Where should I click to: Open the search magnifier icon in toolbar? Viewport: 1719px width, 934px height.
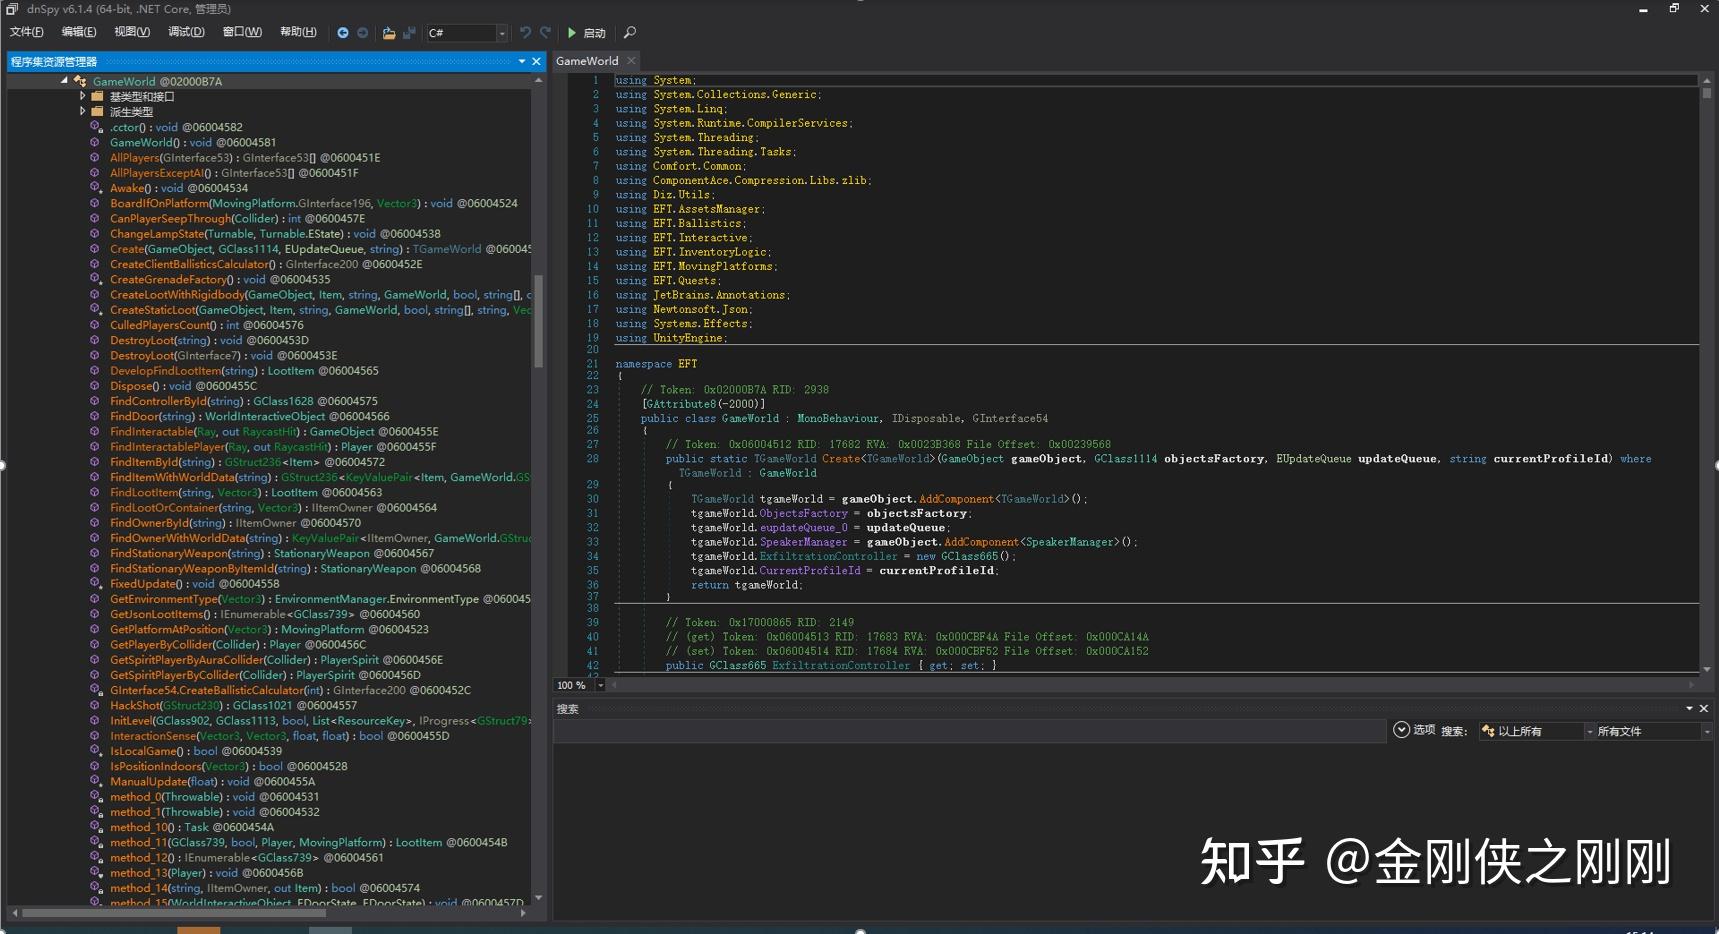[629, 33]
